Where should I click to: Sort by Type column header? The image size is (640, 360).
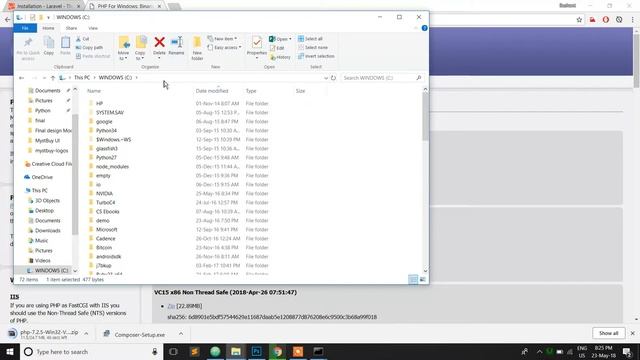[x=251, y=91]
